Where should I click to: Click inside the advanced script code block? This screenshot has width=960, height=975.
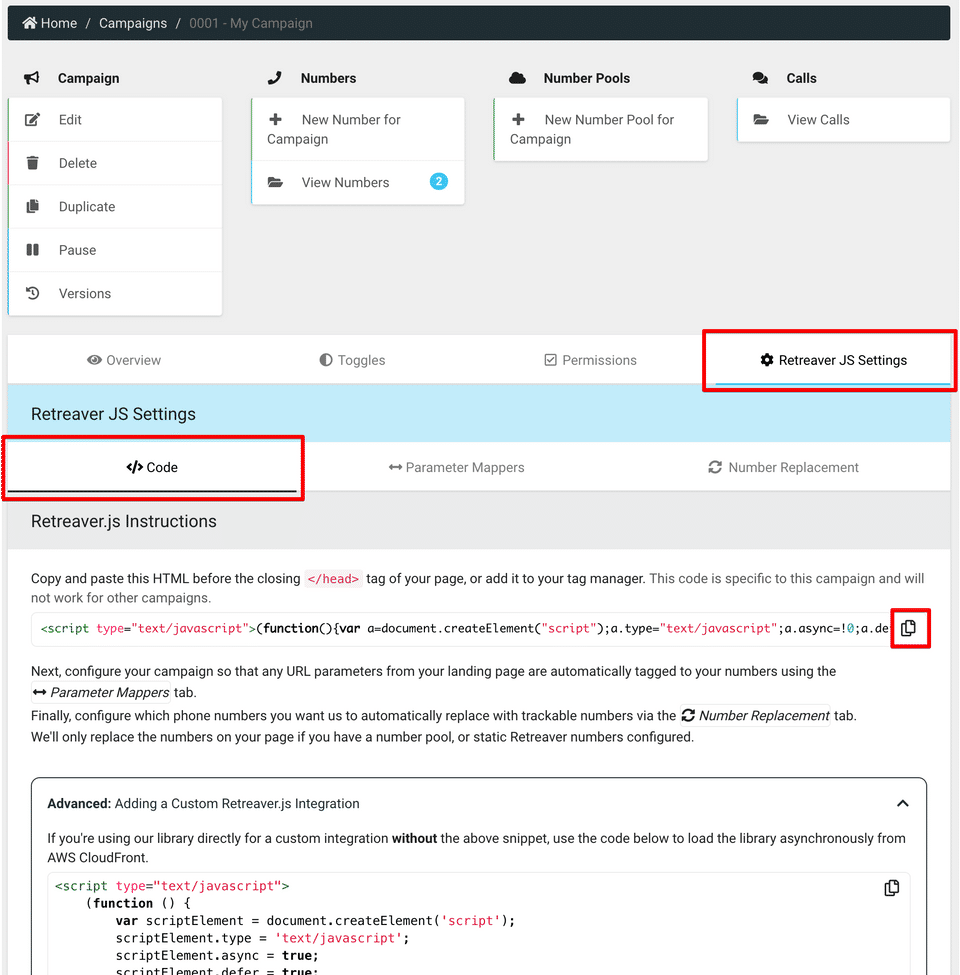click(x=479, y=925)
